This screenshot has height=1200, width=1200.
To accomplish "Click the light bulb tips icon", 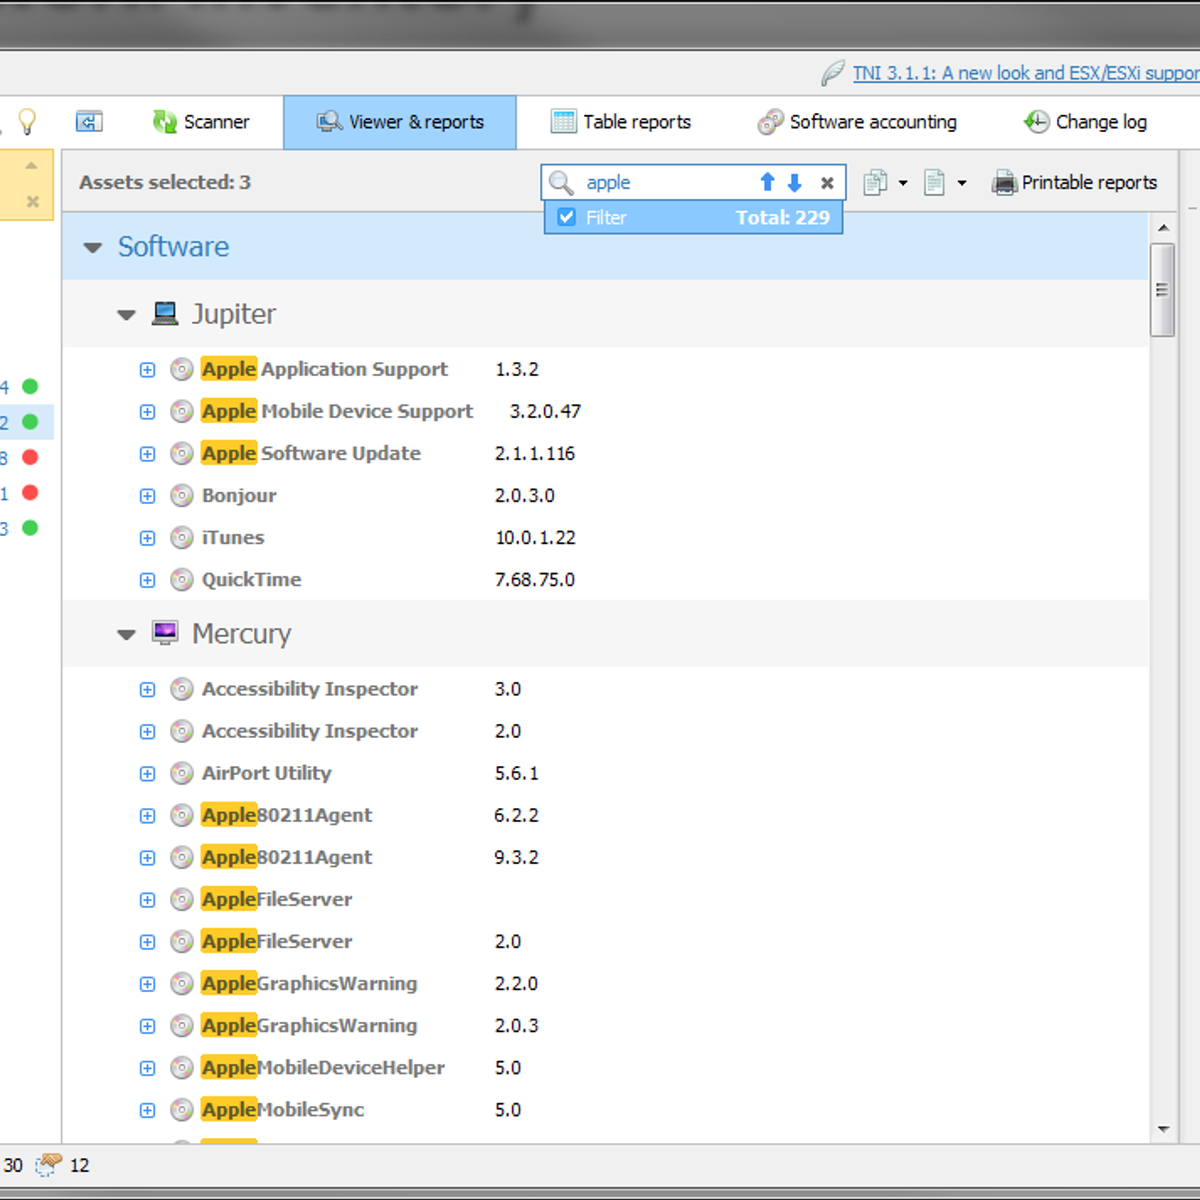I will [x=27, y=122].
